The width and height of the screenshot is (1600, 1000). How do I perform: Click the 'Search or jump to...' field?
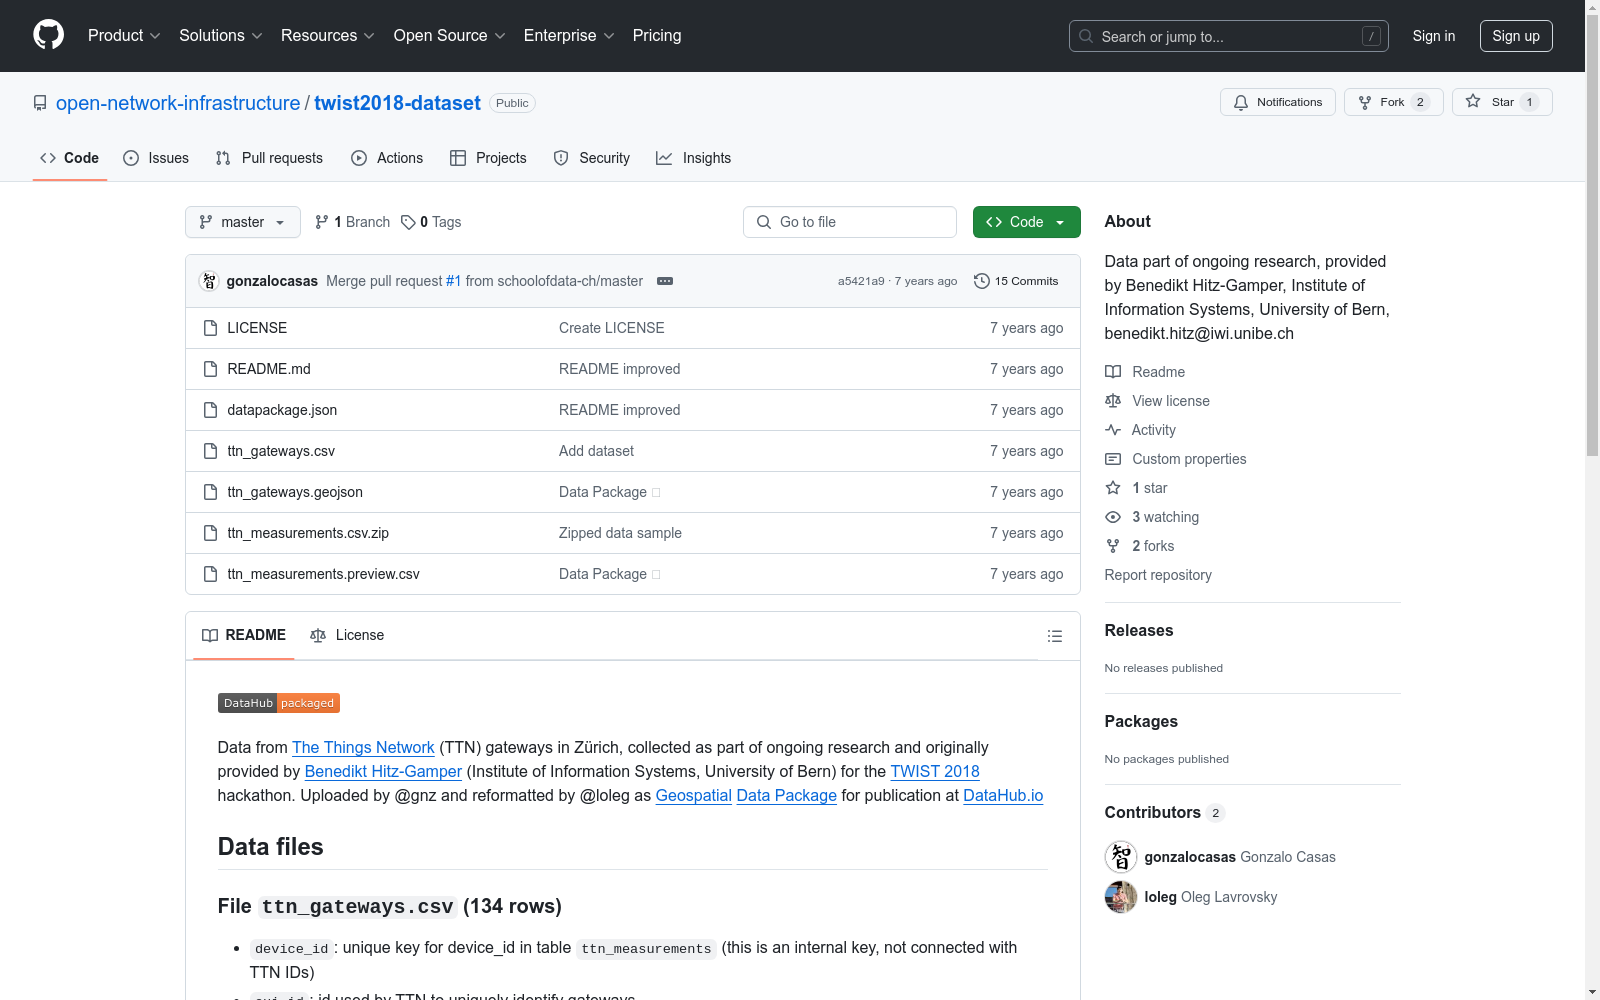click(x=1229, y=36)
